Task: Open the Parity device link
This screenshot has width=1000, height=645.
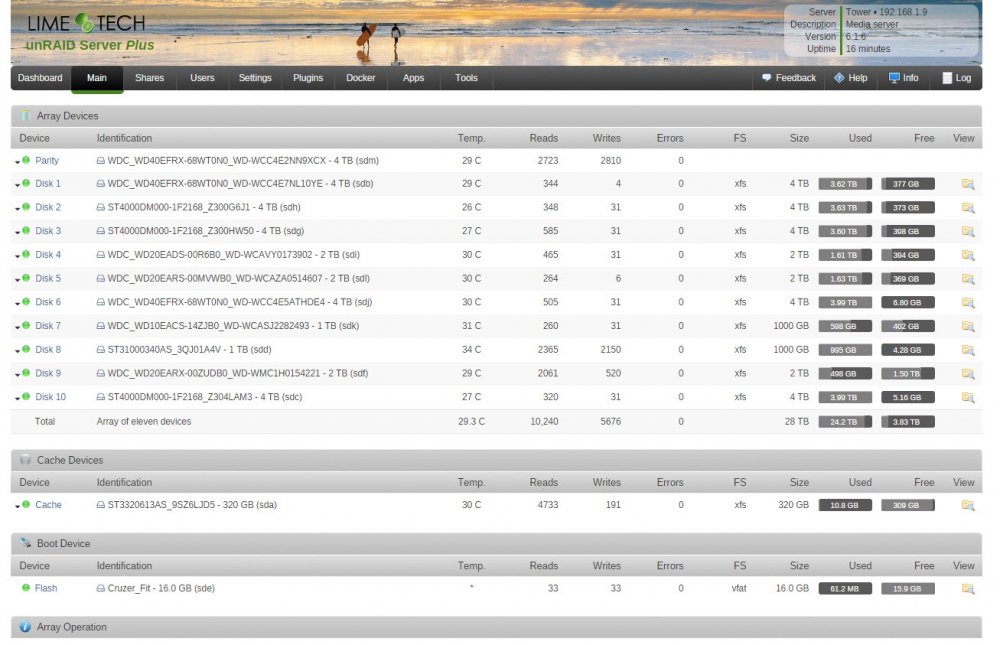Action: click(47, 161)
